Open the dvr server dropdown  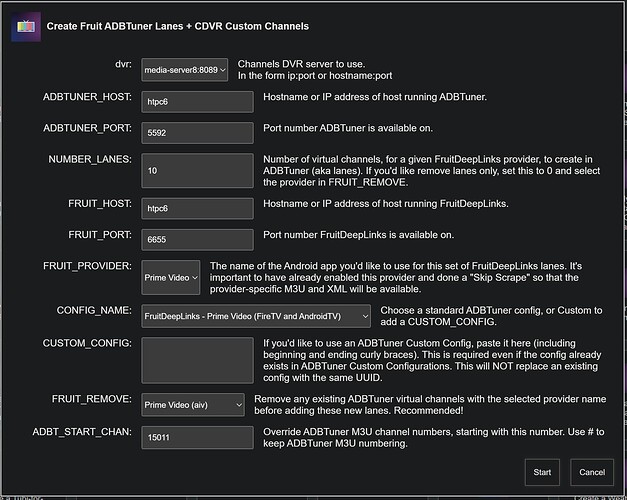click(184, 71)
